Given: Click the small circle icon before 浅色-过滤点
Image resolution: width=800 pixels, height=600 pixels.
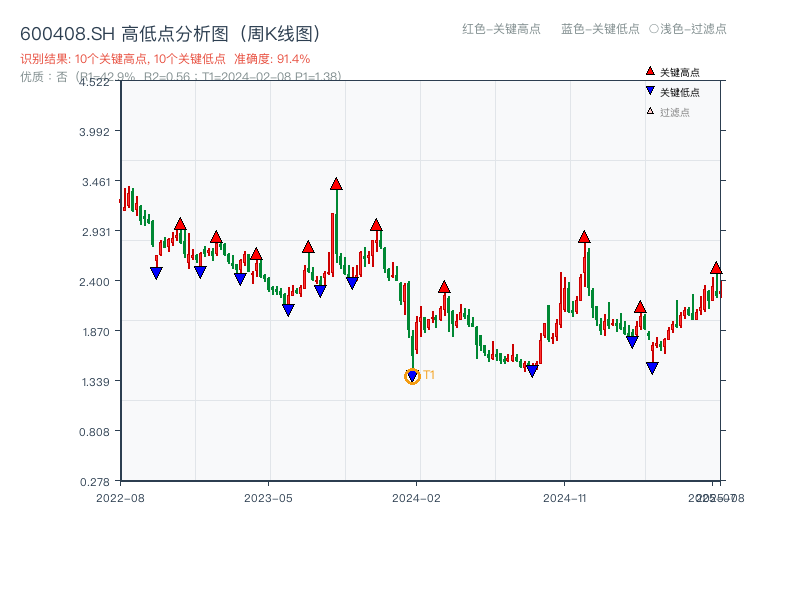Looking at the screenshot, I should tap(654, 29).
